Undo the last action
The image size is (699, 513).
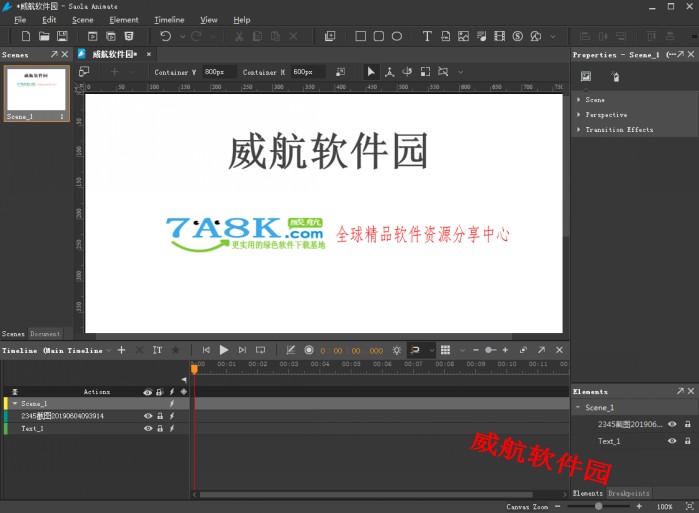pos(165,36)
